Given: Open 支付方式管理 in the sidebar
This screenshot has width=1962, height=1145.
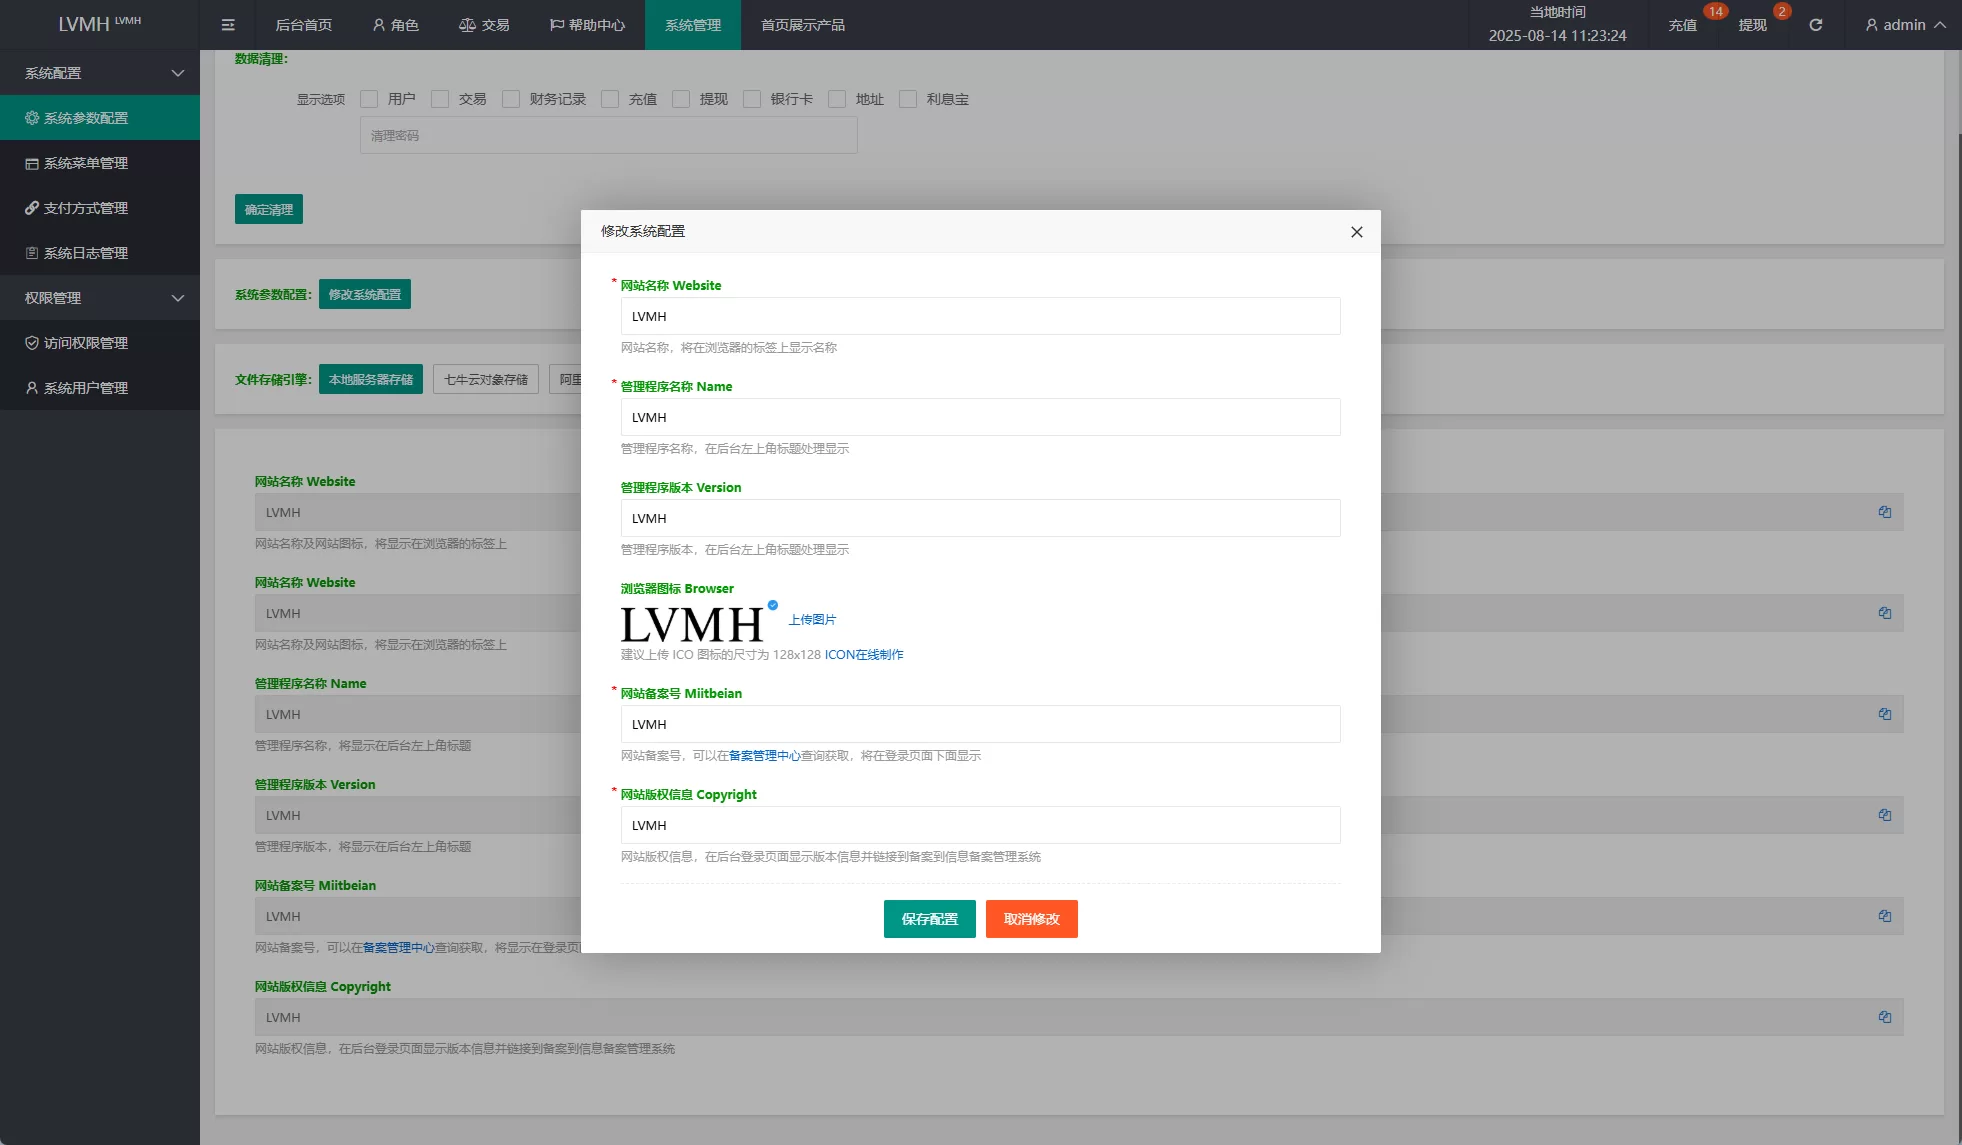Looking at the screenshot, I should [86, 208].
